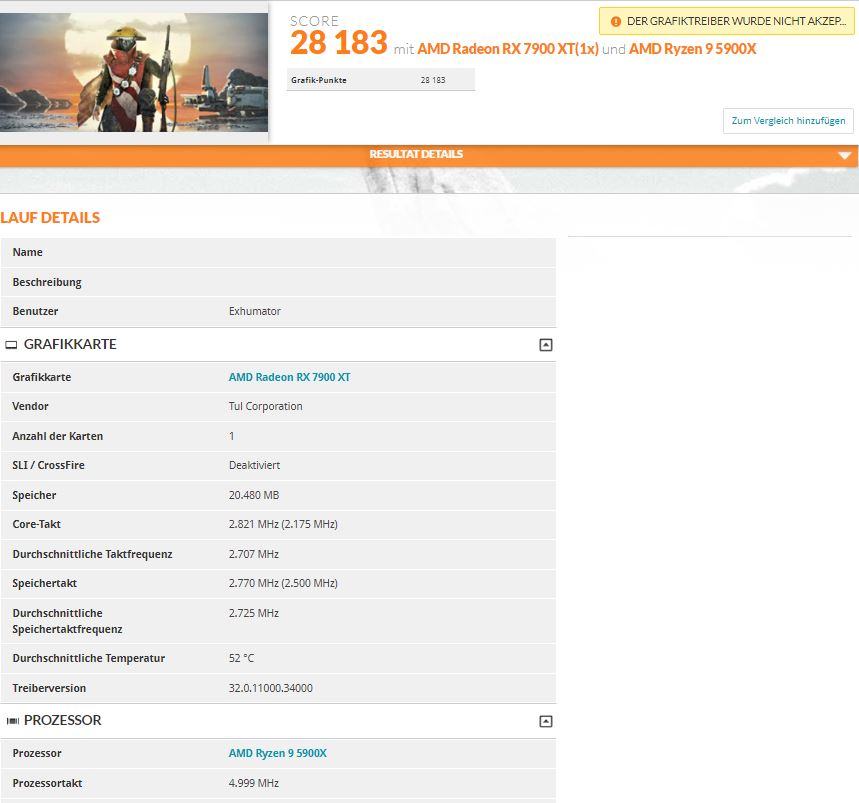Click the GRAFIKKARTE section heading text
This screenshot has width=859, height=803.
point(70,344)
